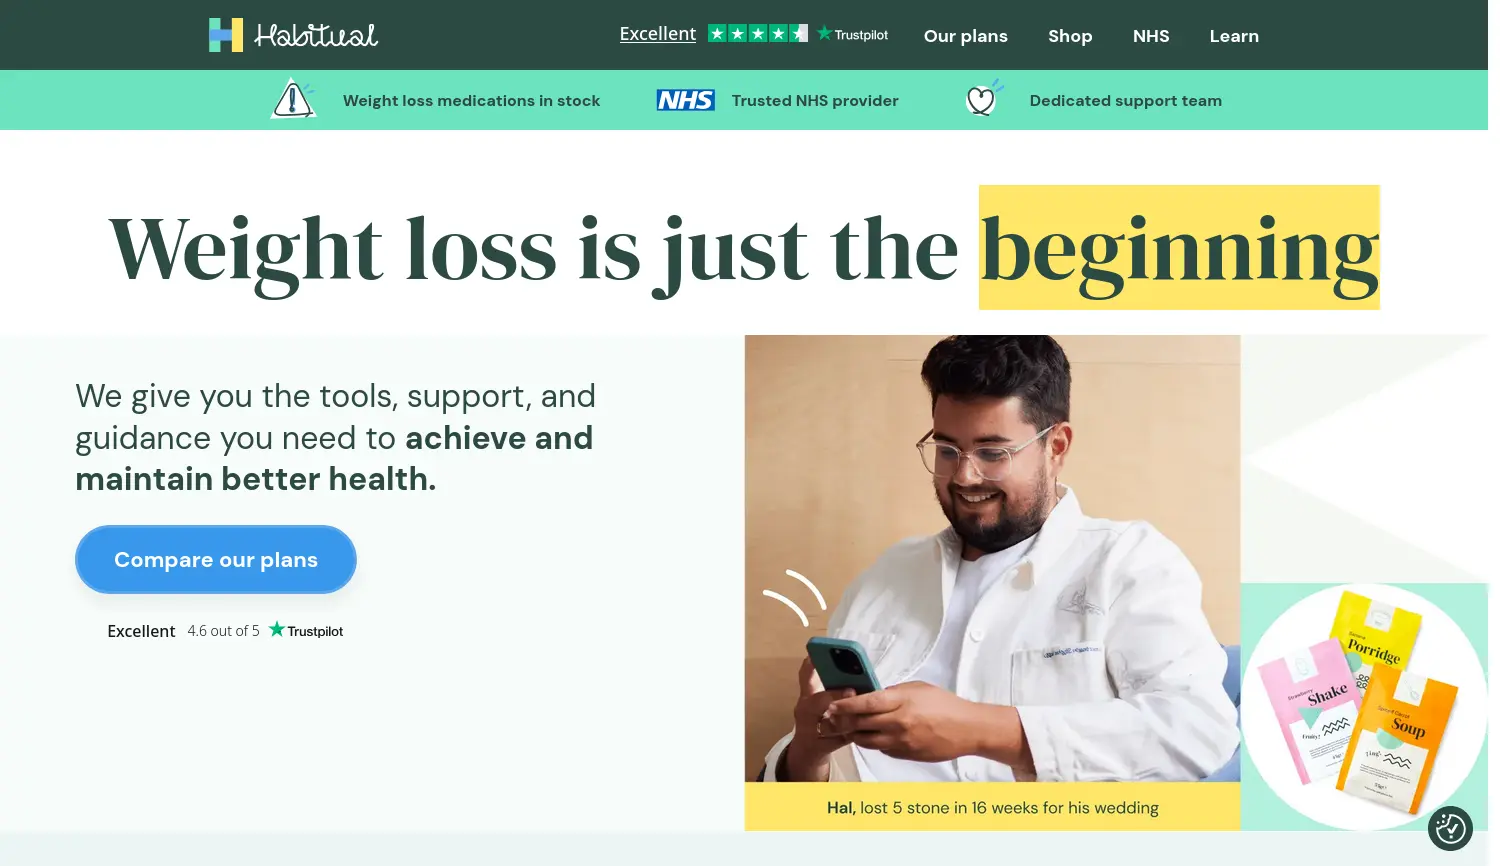Click the blue NHS logo badge
1500x866 pixels.
coord(685,100)
